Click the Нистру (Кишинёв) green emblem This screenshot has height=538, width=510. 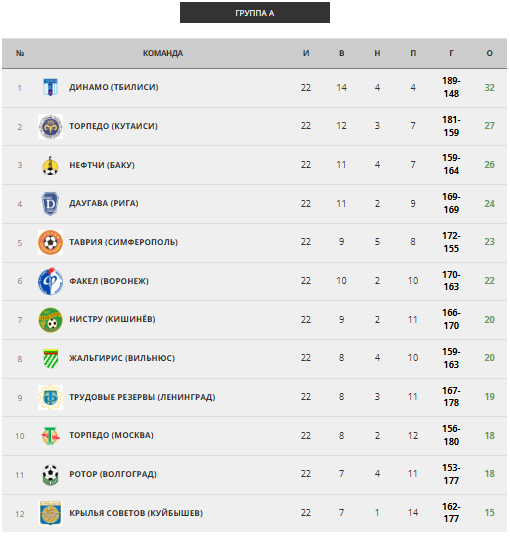click(x=50, y=320)
